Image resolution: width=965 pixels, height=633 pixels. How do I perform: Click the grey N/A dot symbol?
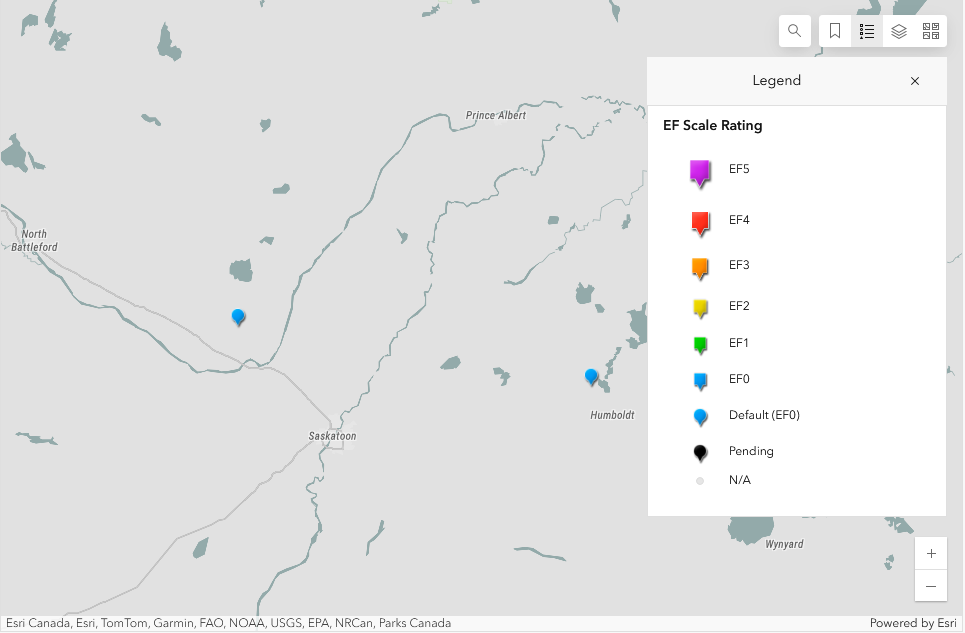700,481
